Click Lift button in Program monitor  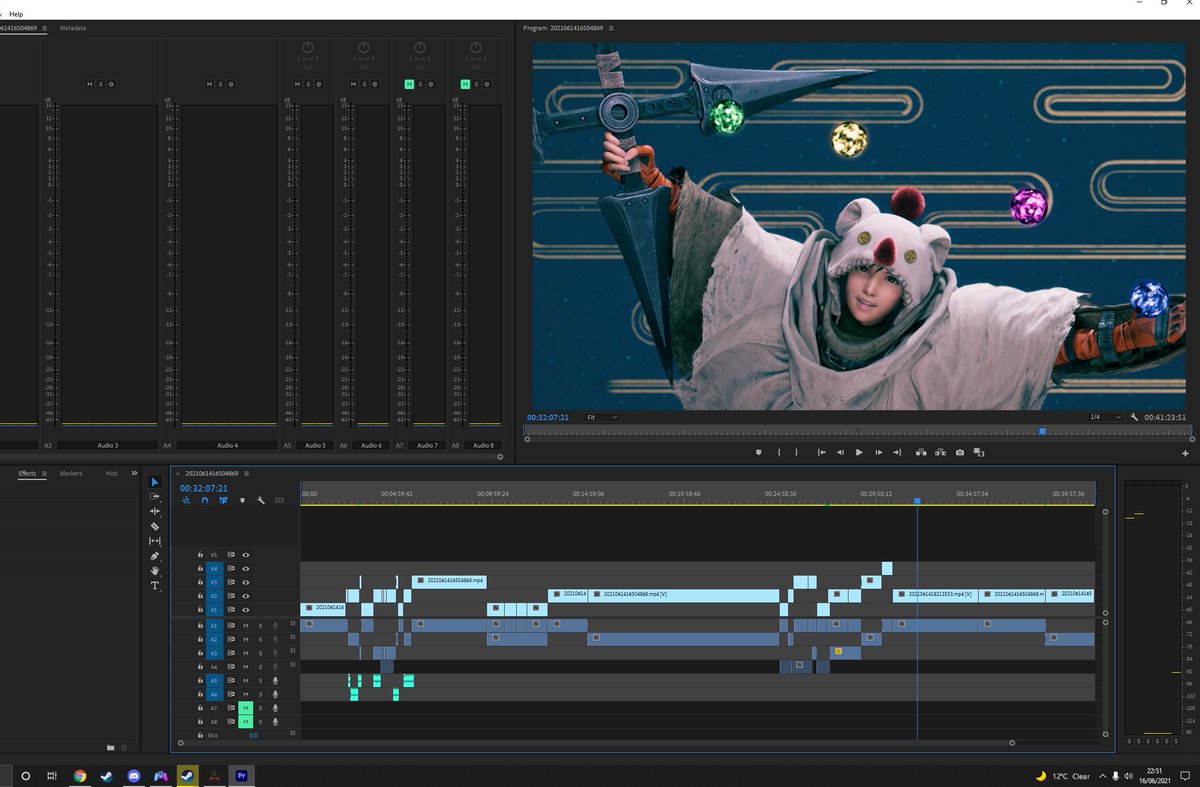[x=921, y=452]
